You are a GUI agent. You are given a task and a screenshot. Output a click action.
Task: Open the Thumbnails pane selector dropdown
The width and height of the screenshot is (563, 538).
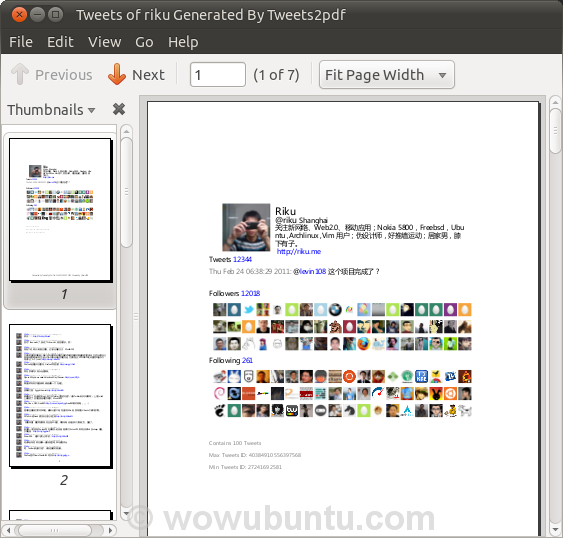[x=51, y=110]
